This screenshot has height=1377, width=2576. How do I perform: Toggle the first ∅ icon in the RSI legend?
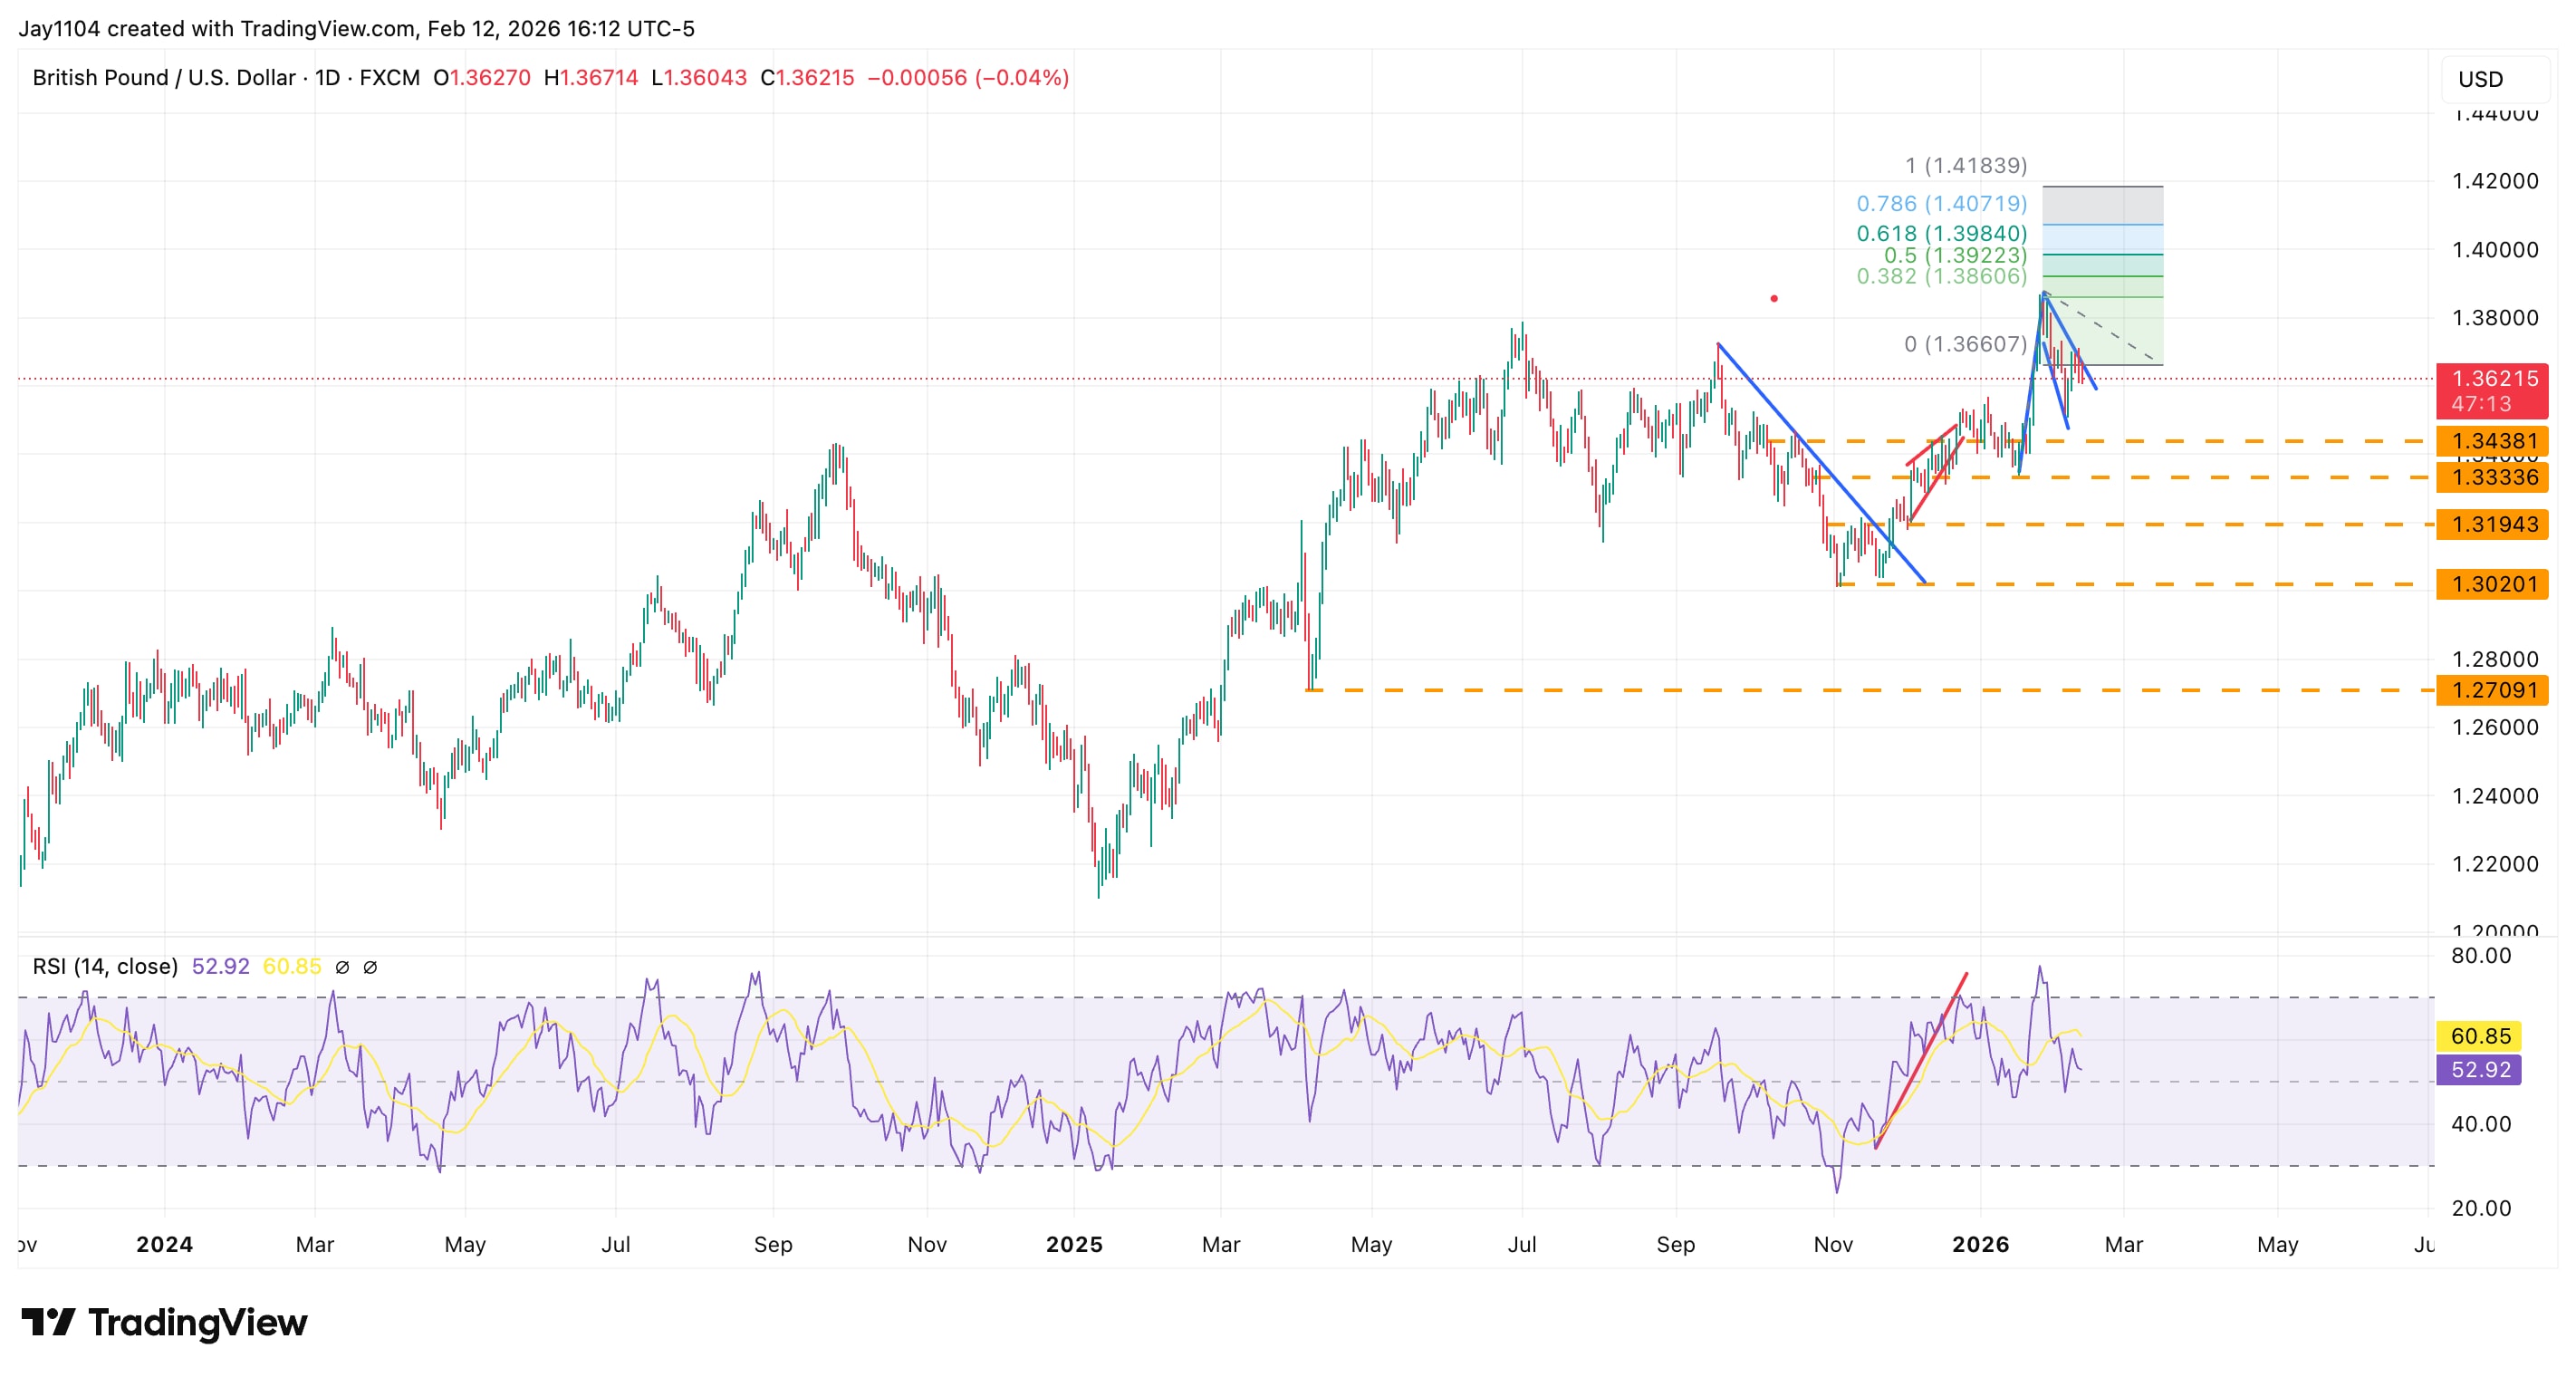pyautogui.click(x=344, y=966)
